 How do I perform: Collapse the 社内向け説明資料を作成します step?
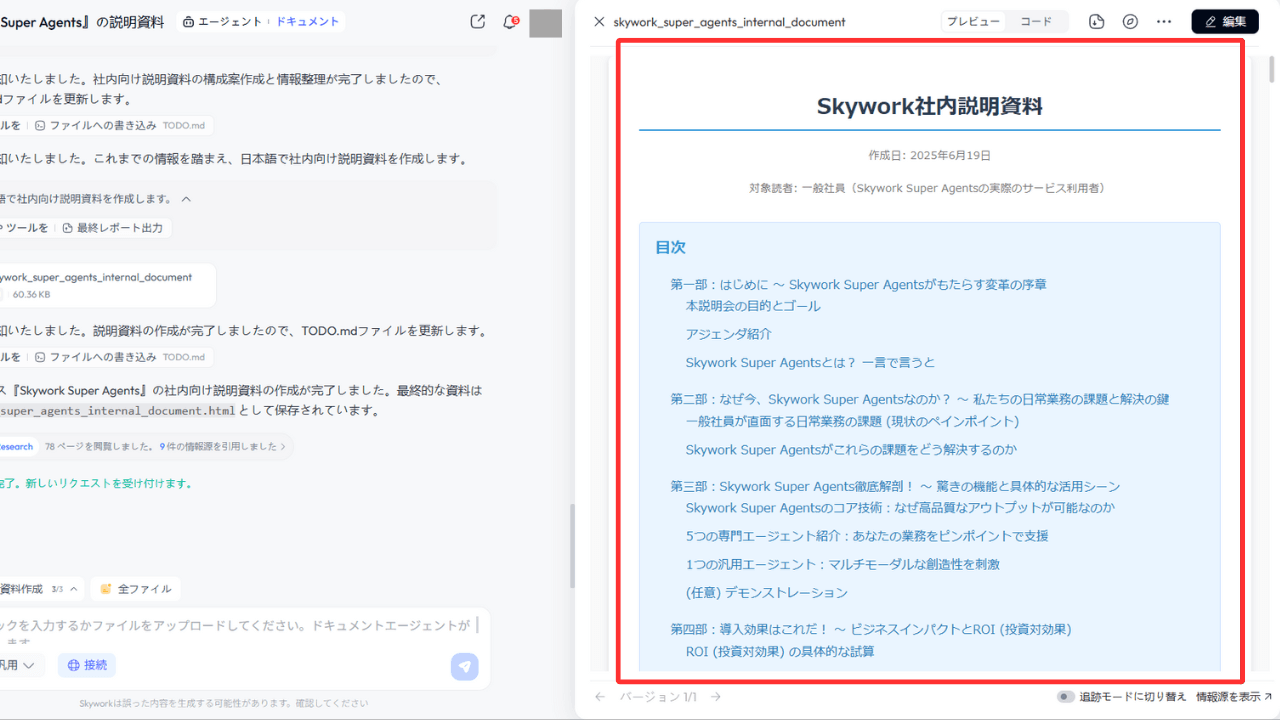[186, 199]
